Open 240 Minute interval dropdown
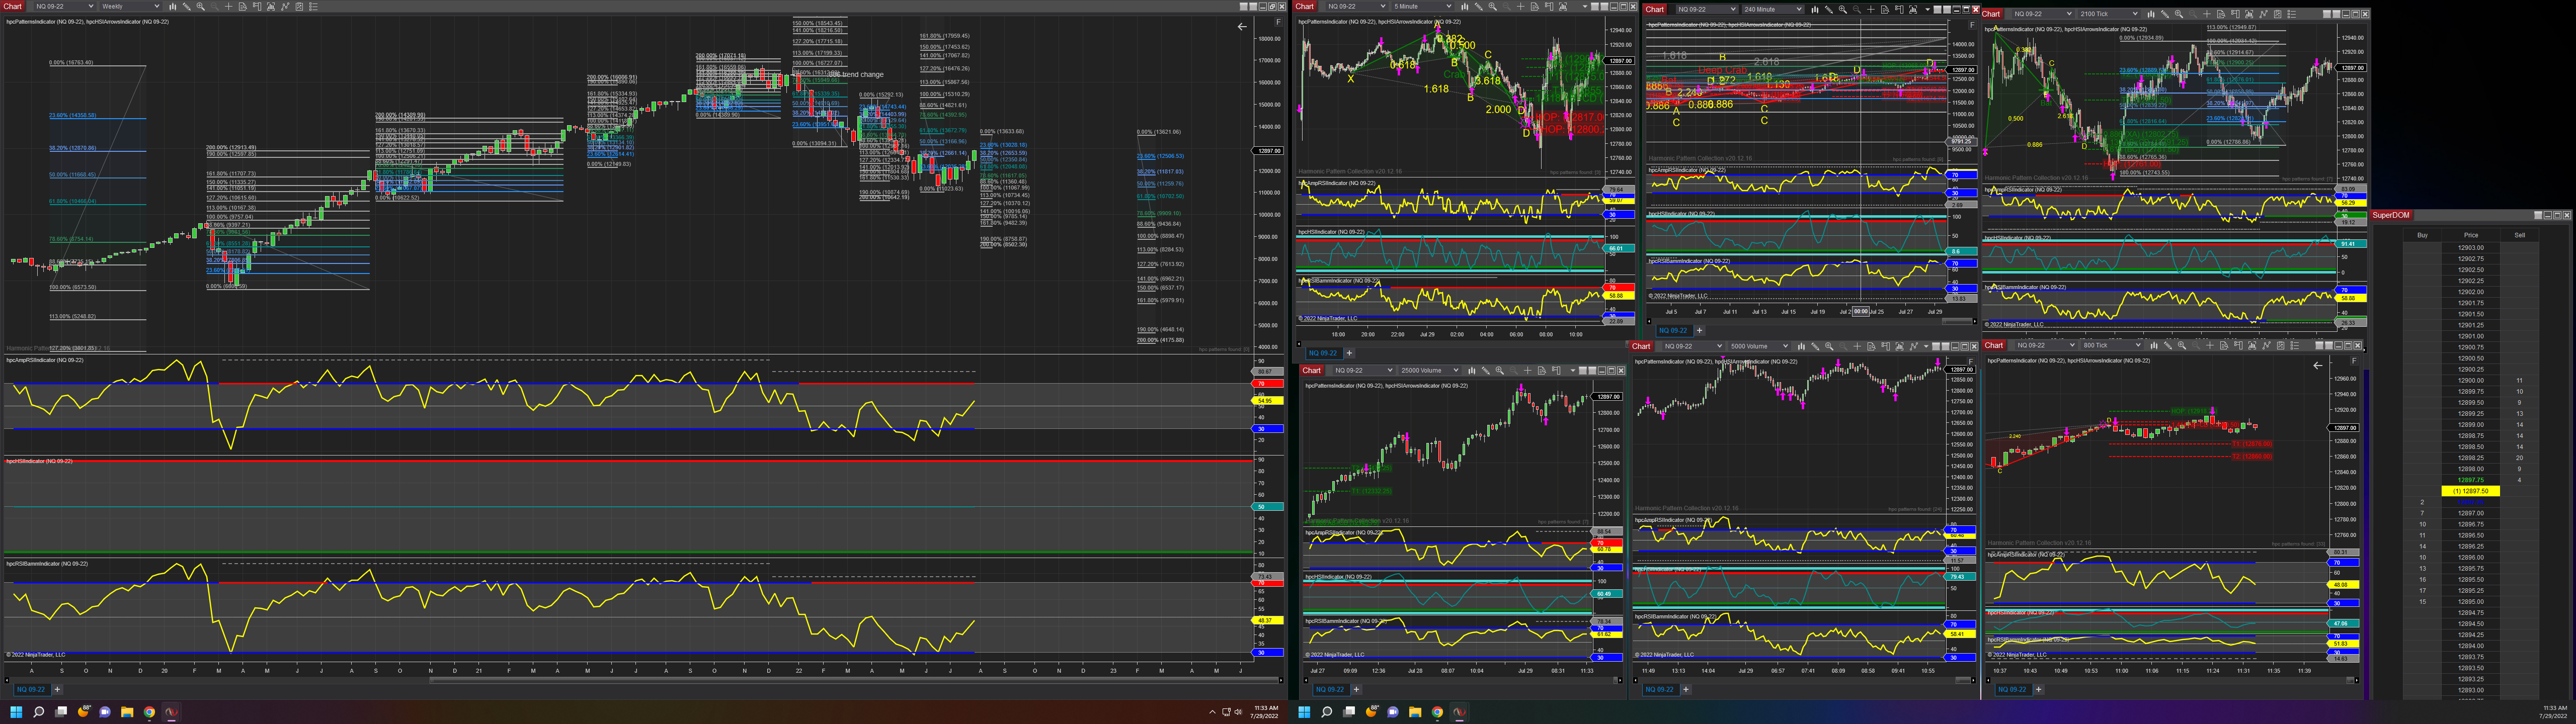 1799,10
